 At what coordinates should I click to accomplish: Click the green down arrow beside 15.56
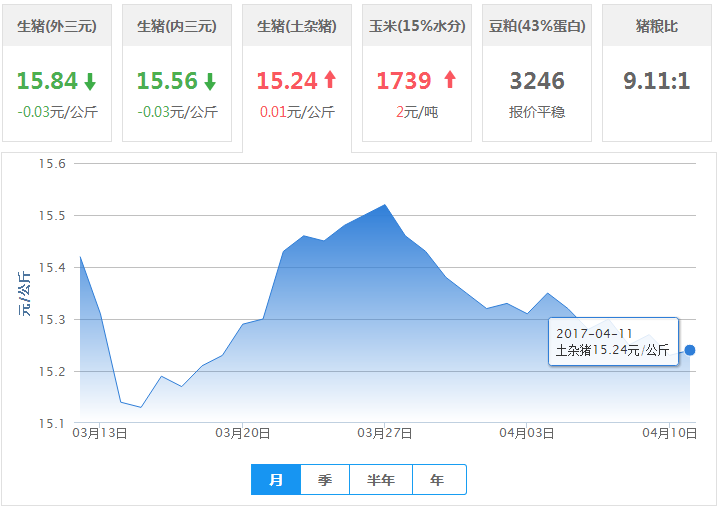[x=210, y=81]
